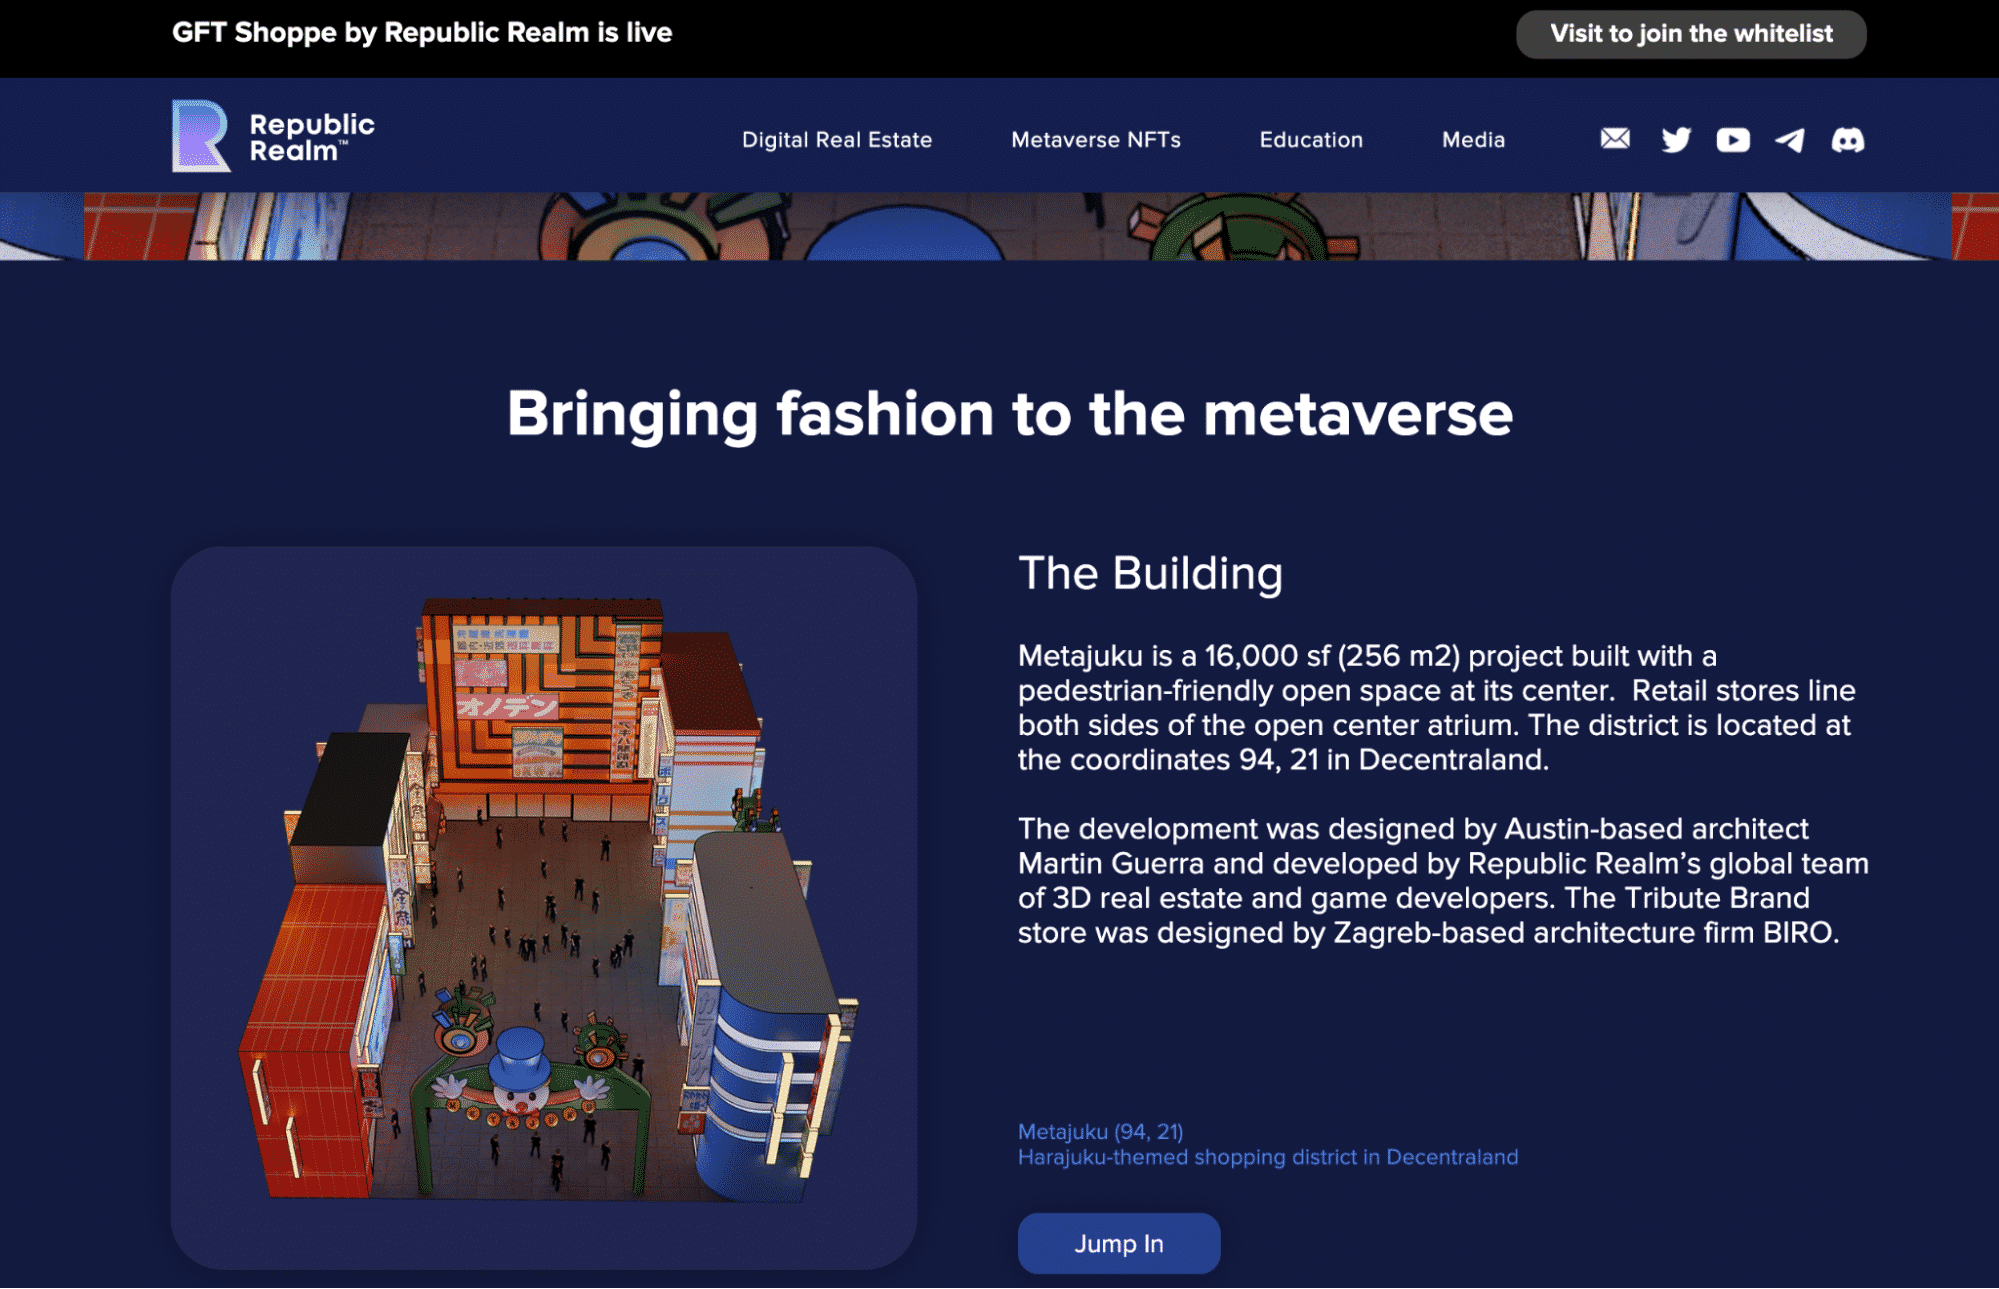Viewport: 1999px width, 1289px height.
Task: Click The Building section heading
Action: tap(1150, 574)
